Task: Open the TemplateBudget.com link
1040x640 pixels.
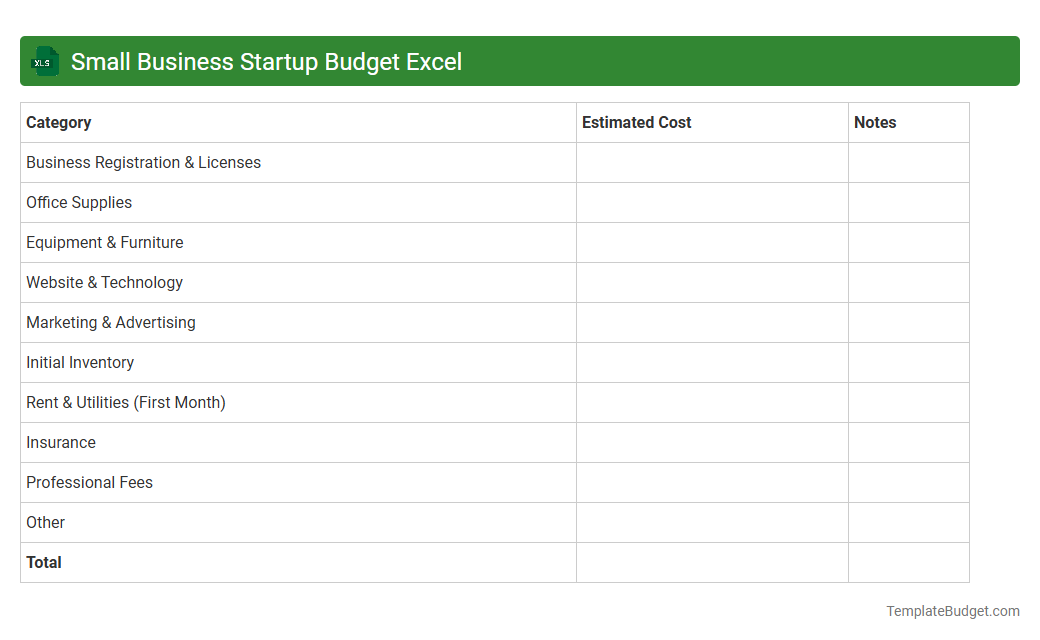Action: (952, 609)
